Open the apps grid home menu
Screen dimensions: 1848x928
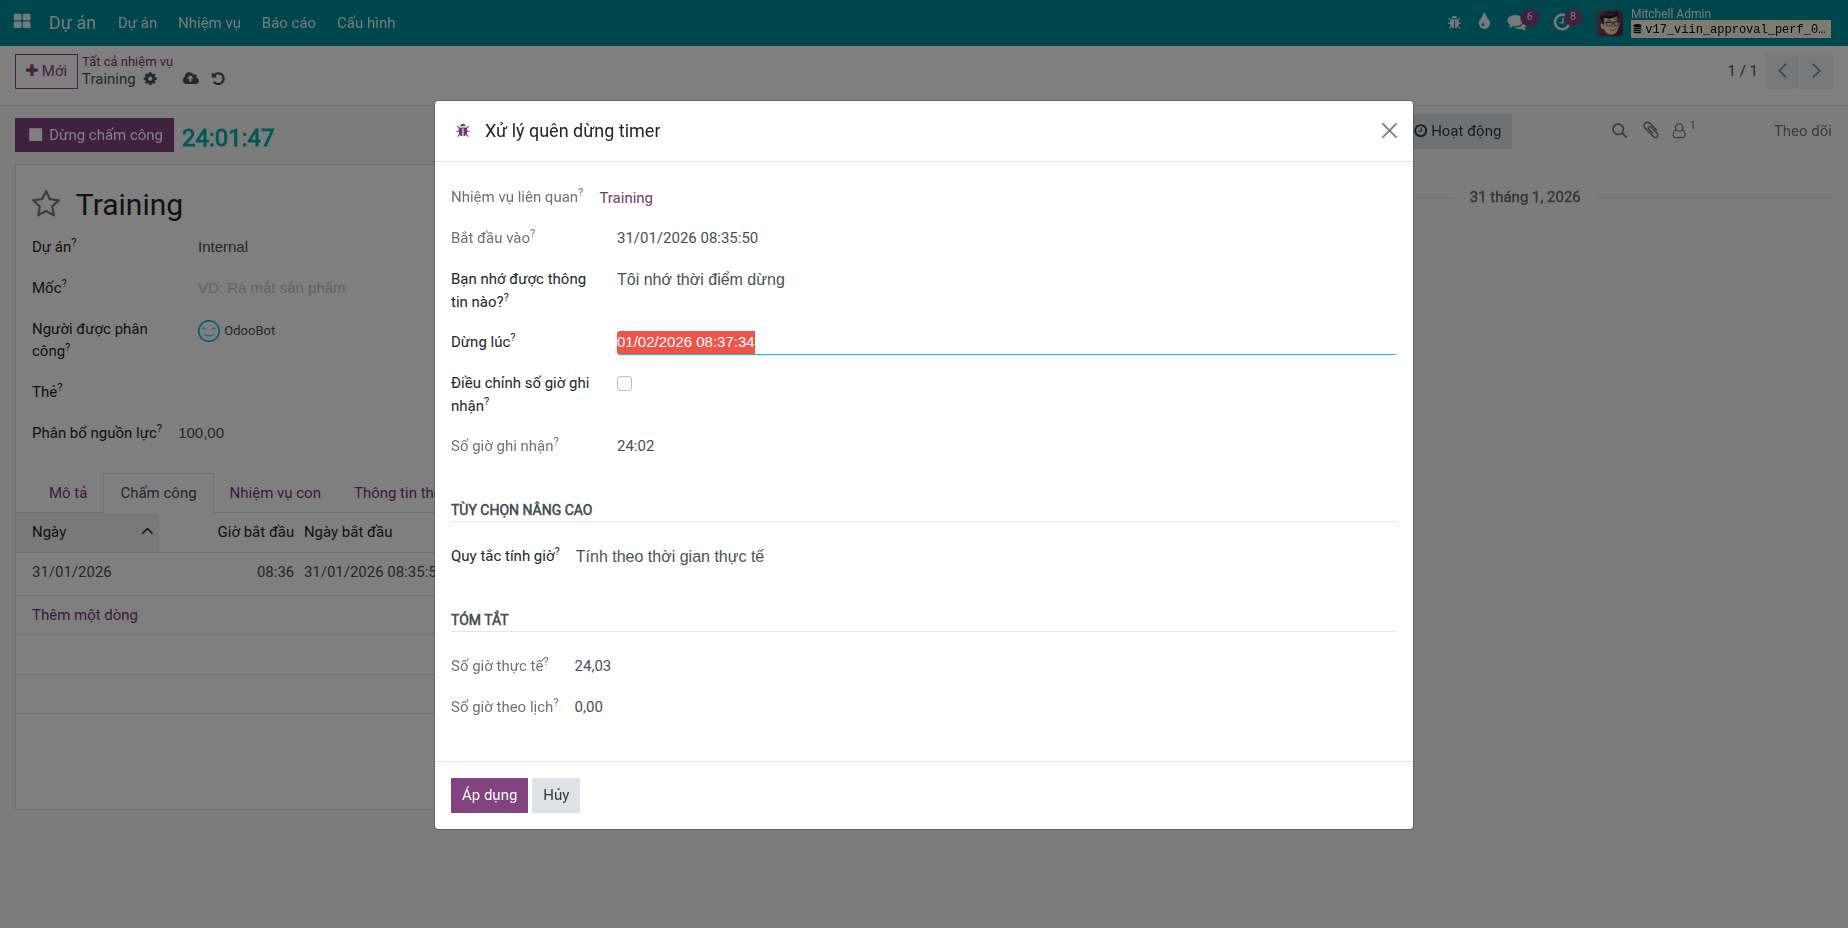click(22, 22)
